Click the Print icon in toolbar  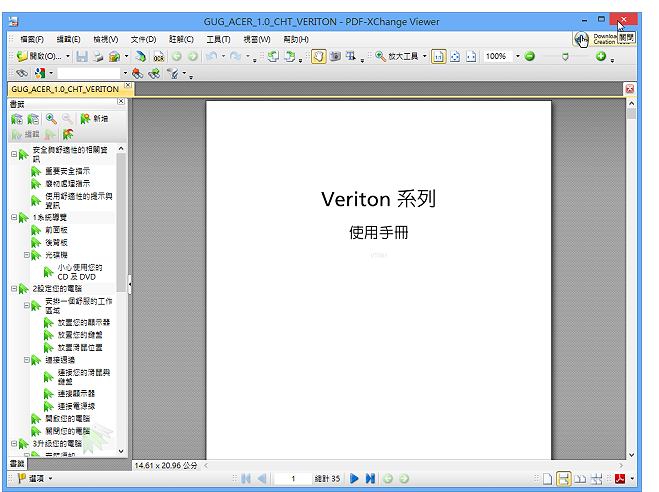tap(98, 56)
